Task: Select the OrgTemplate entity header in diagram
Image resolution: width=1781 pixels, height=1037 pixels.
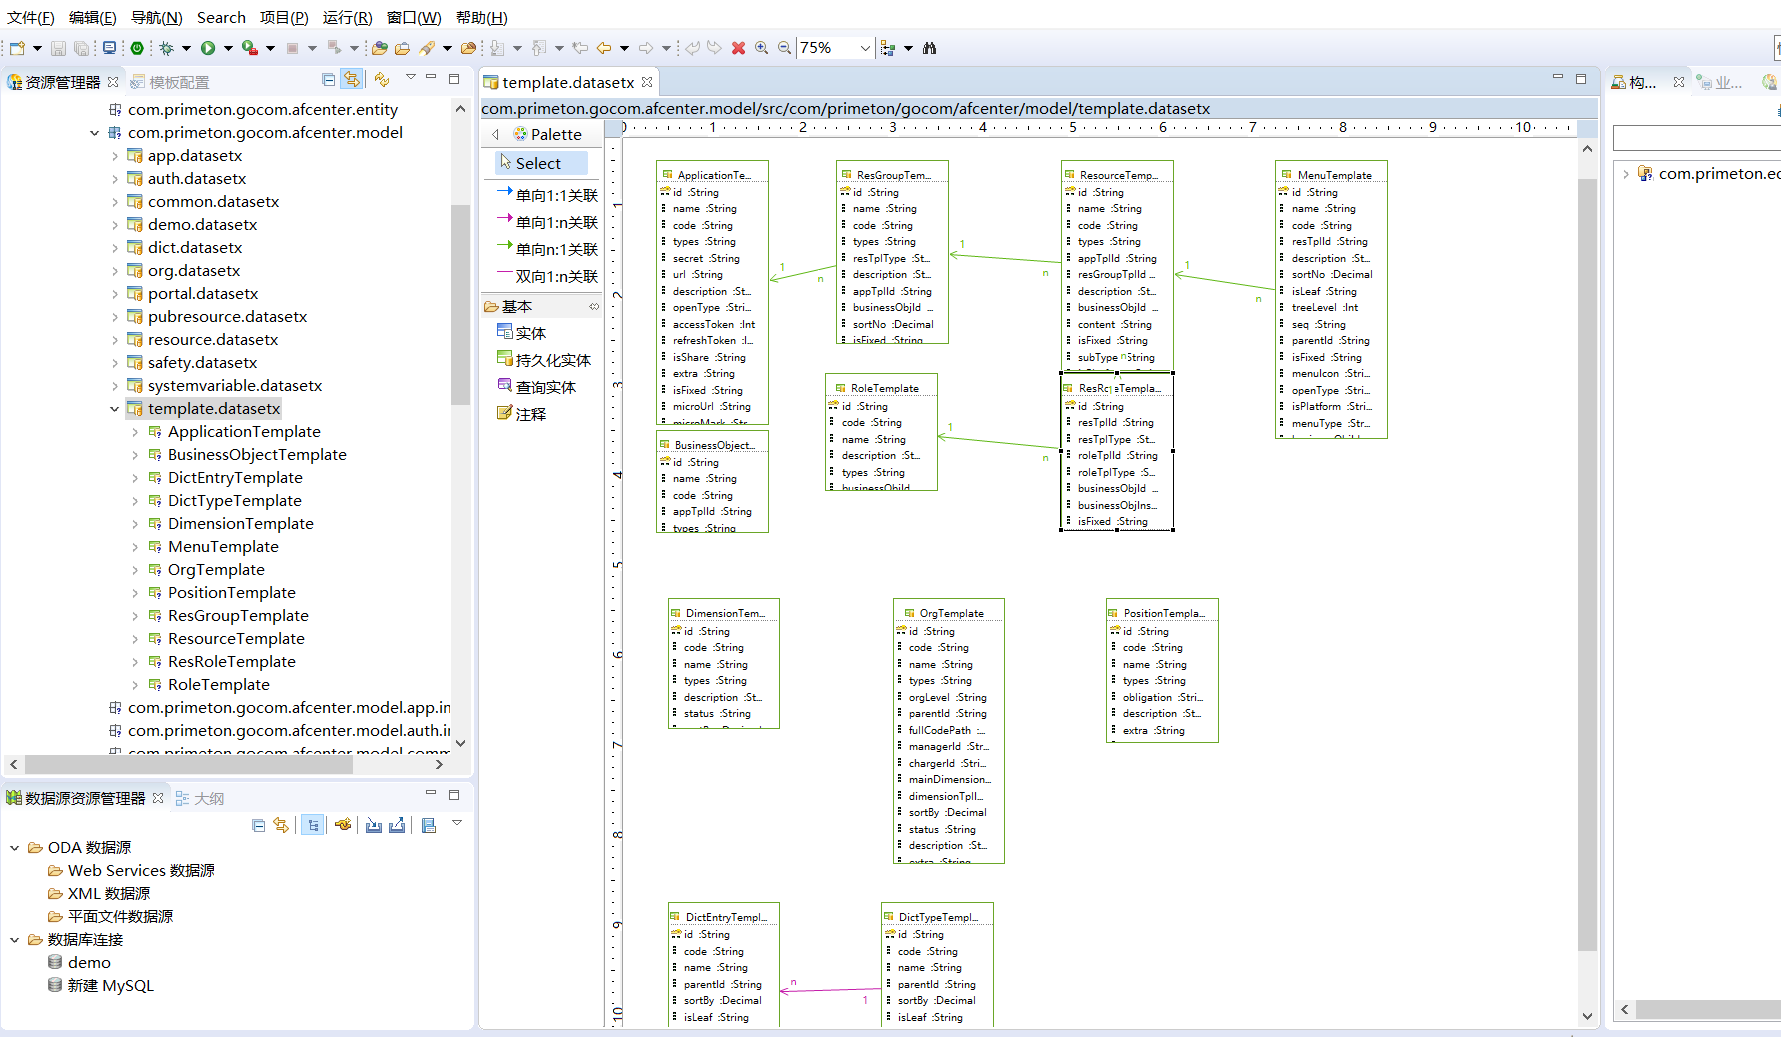Action: [949, 613]
